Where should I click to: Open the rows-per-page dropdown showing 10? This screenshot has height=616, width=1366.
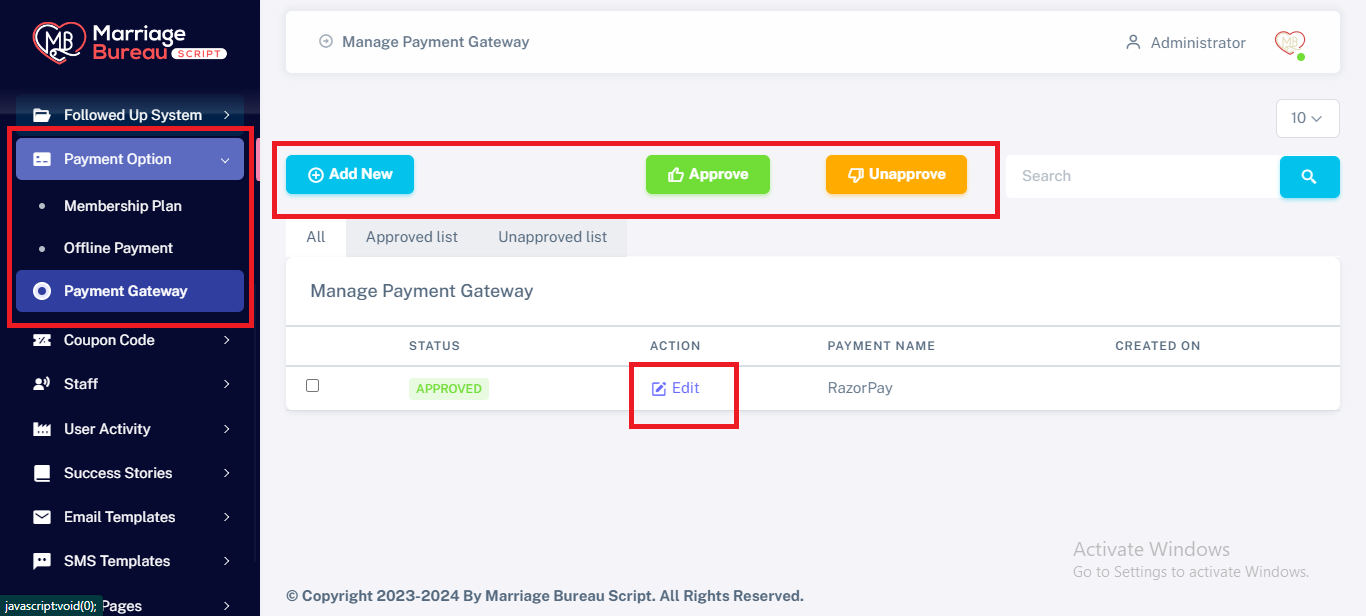pos(1308,118)
